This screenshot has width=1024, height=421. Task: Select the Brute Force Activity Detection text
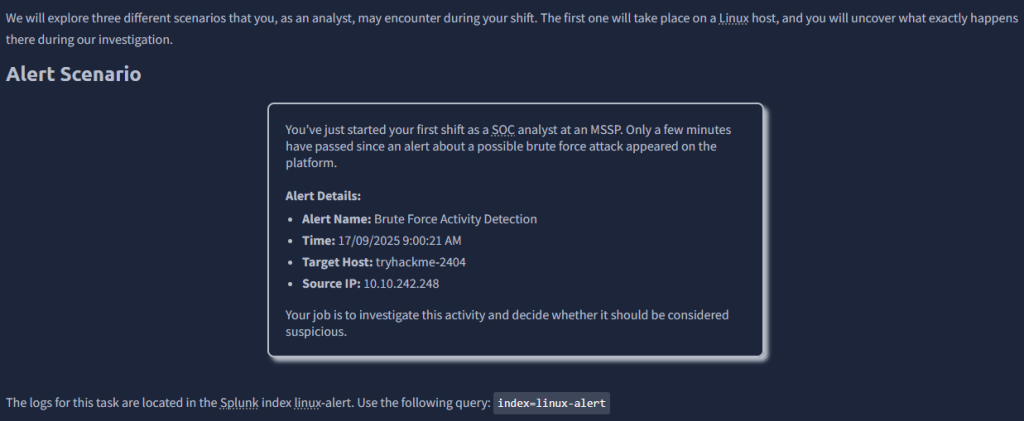pyautogui.click(x=455, y=219)
